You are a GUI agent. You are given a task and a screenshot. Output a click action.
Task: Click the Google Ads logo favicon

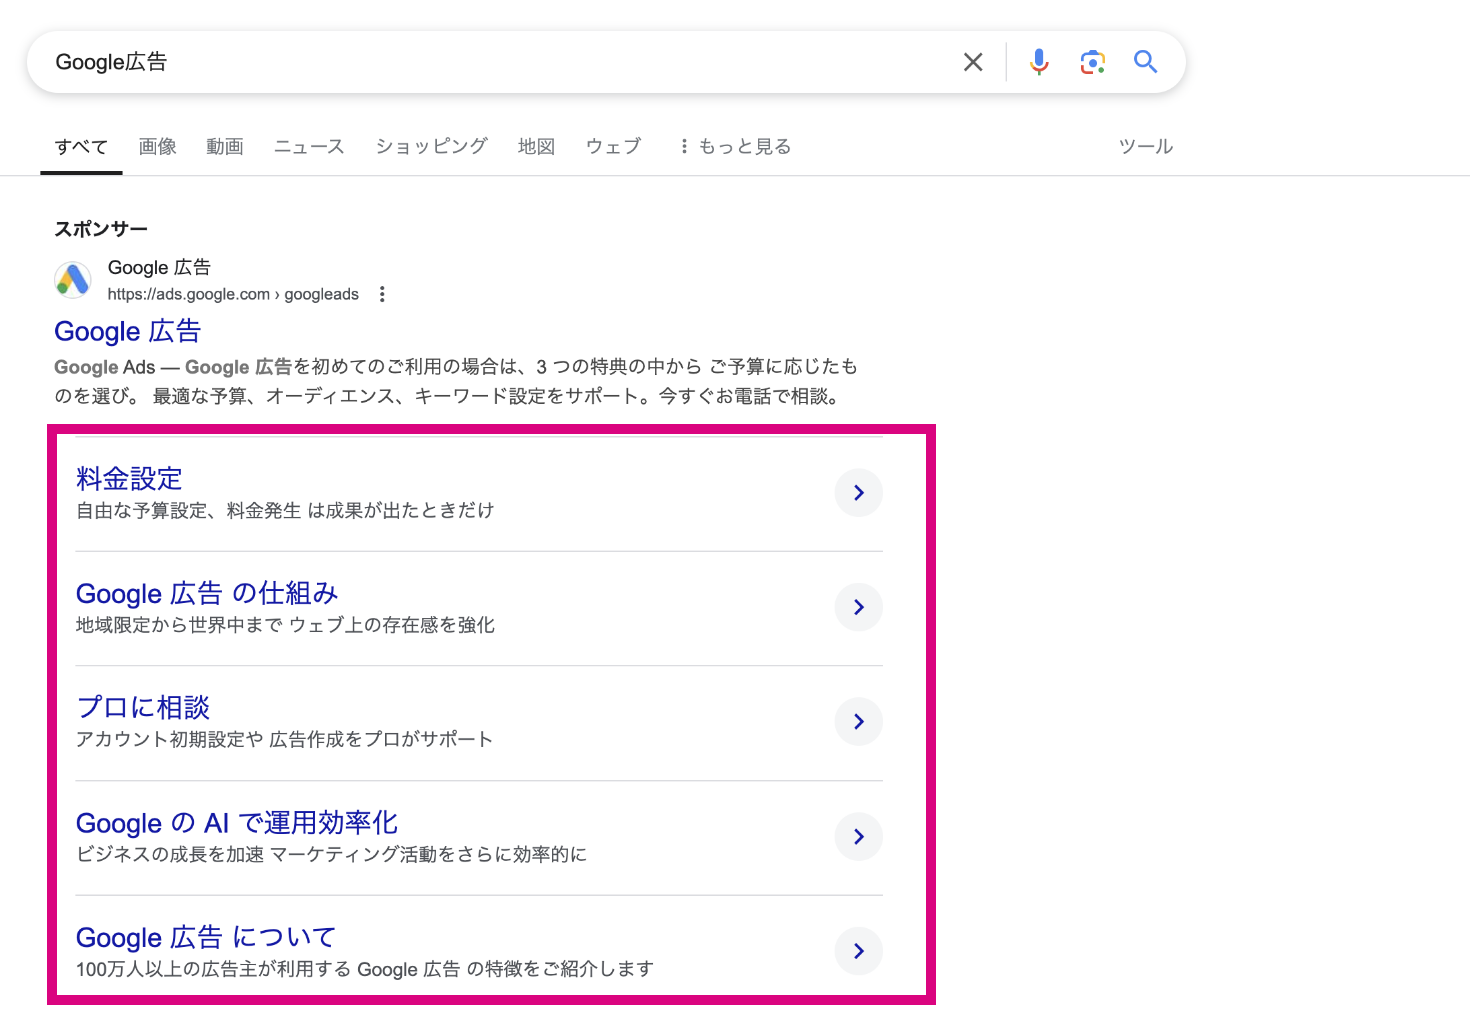coord(73,280)
